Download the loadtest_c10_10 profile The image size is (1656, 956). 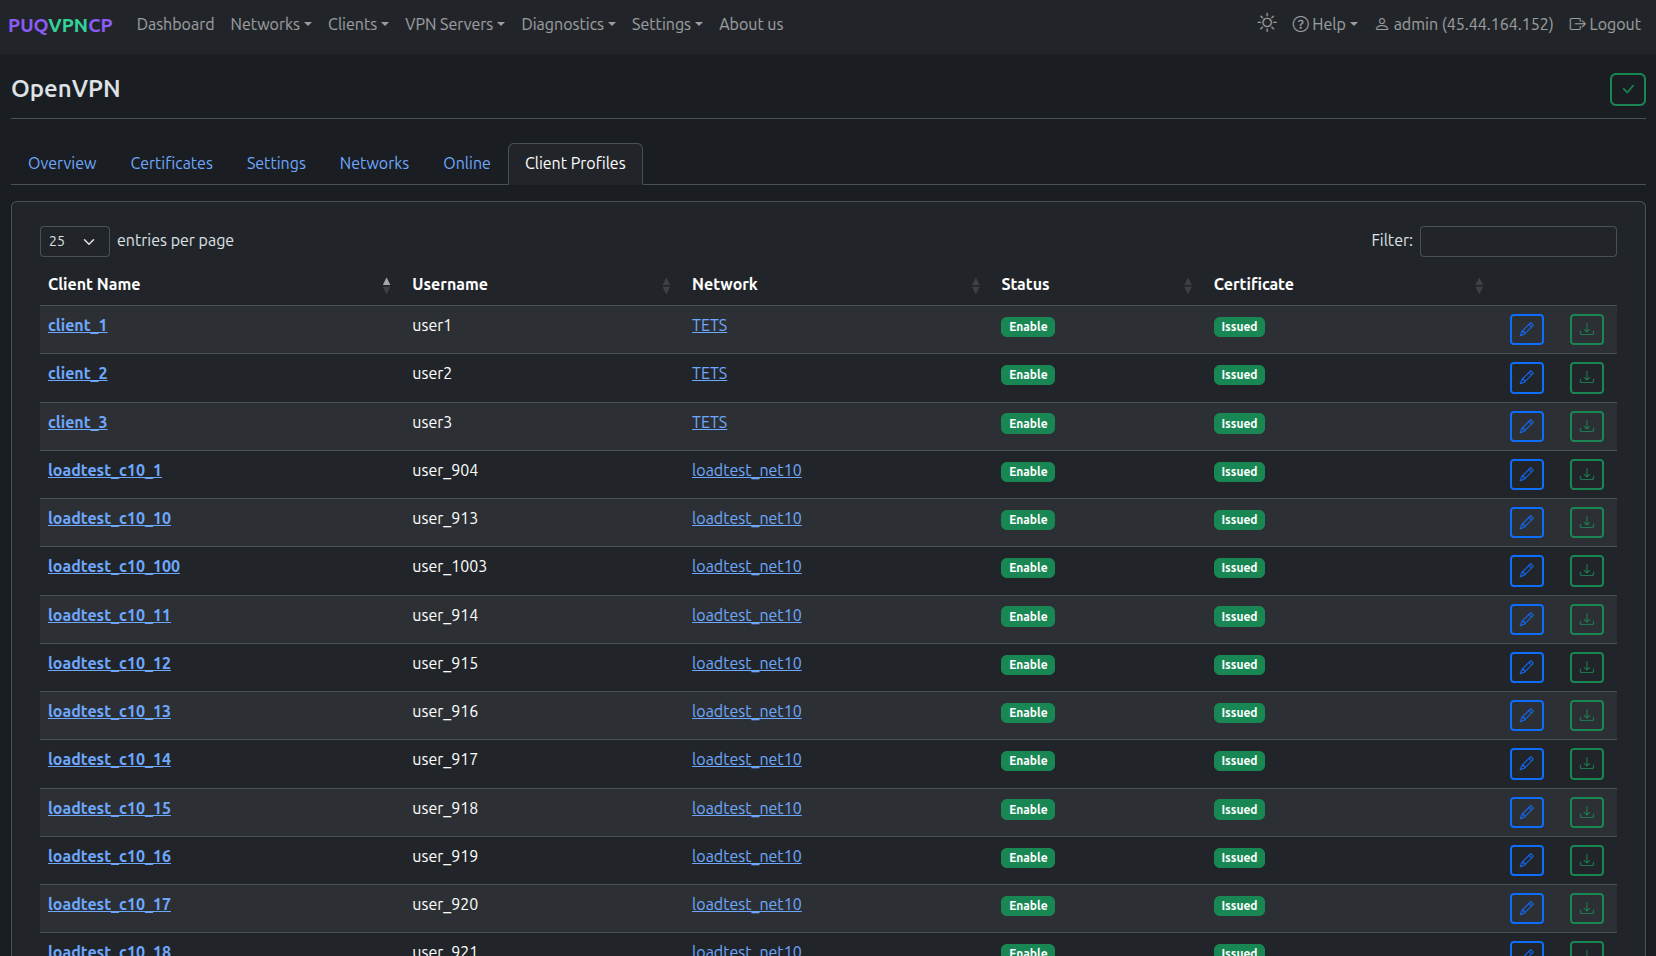(1587, 522)
